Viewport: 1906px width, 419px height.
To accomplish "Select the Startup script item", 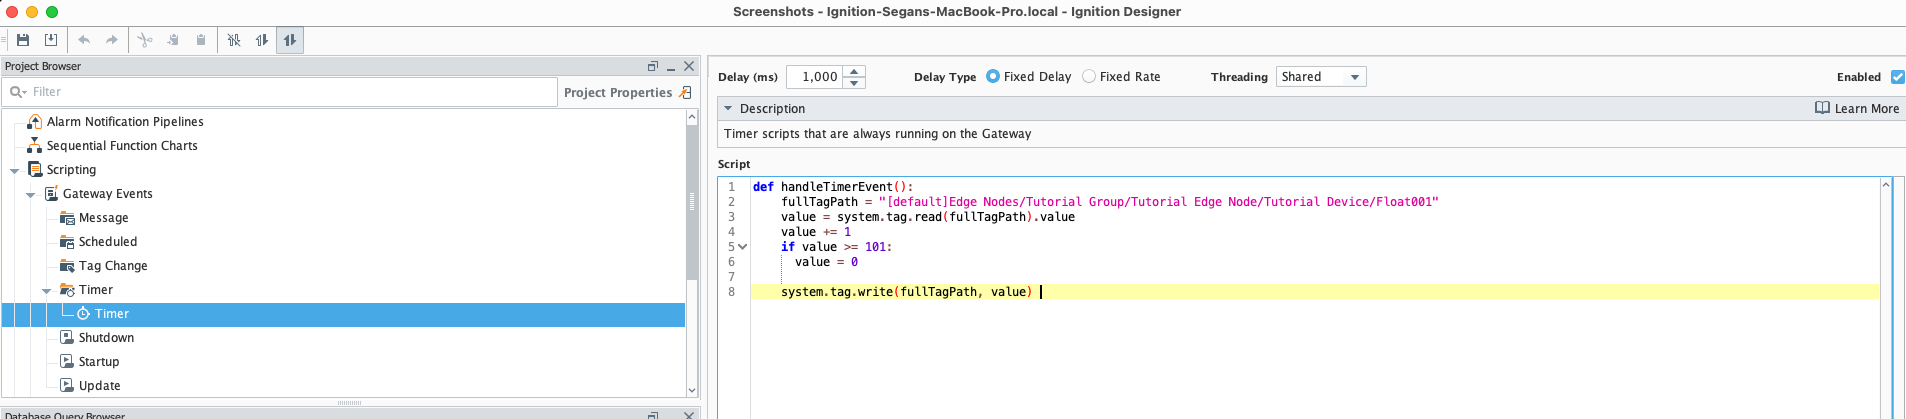I will 98,362.
